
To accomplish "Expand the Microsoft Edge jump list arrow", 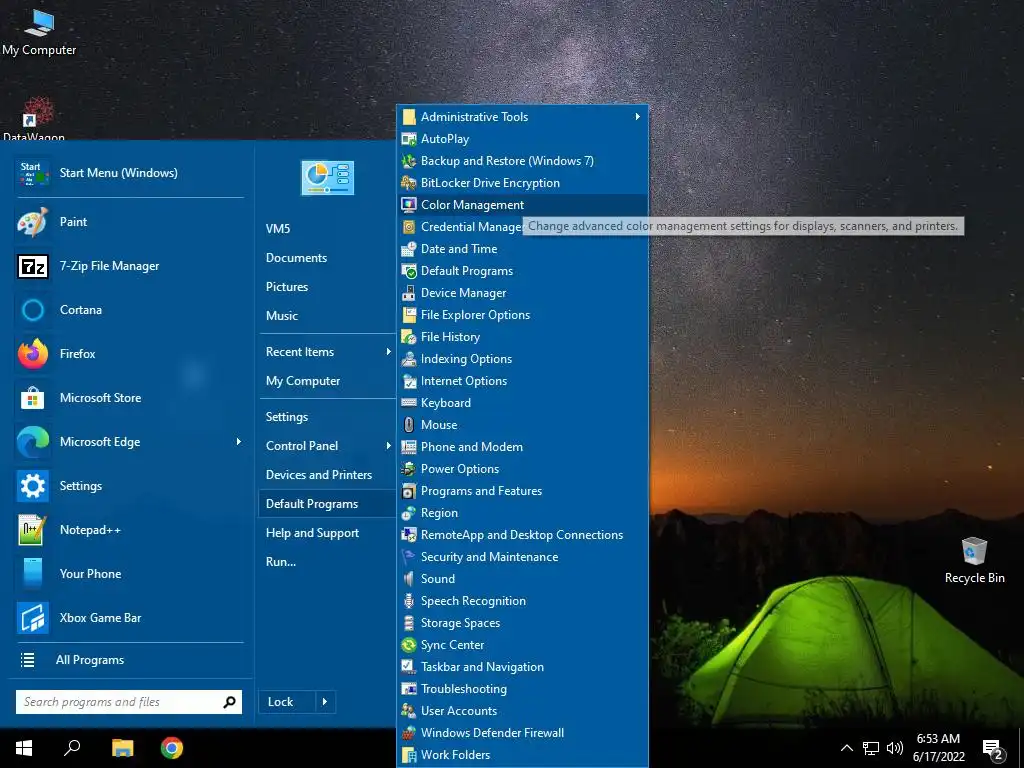I will 238,442.
